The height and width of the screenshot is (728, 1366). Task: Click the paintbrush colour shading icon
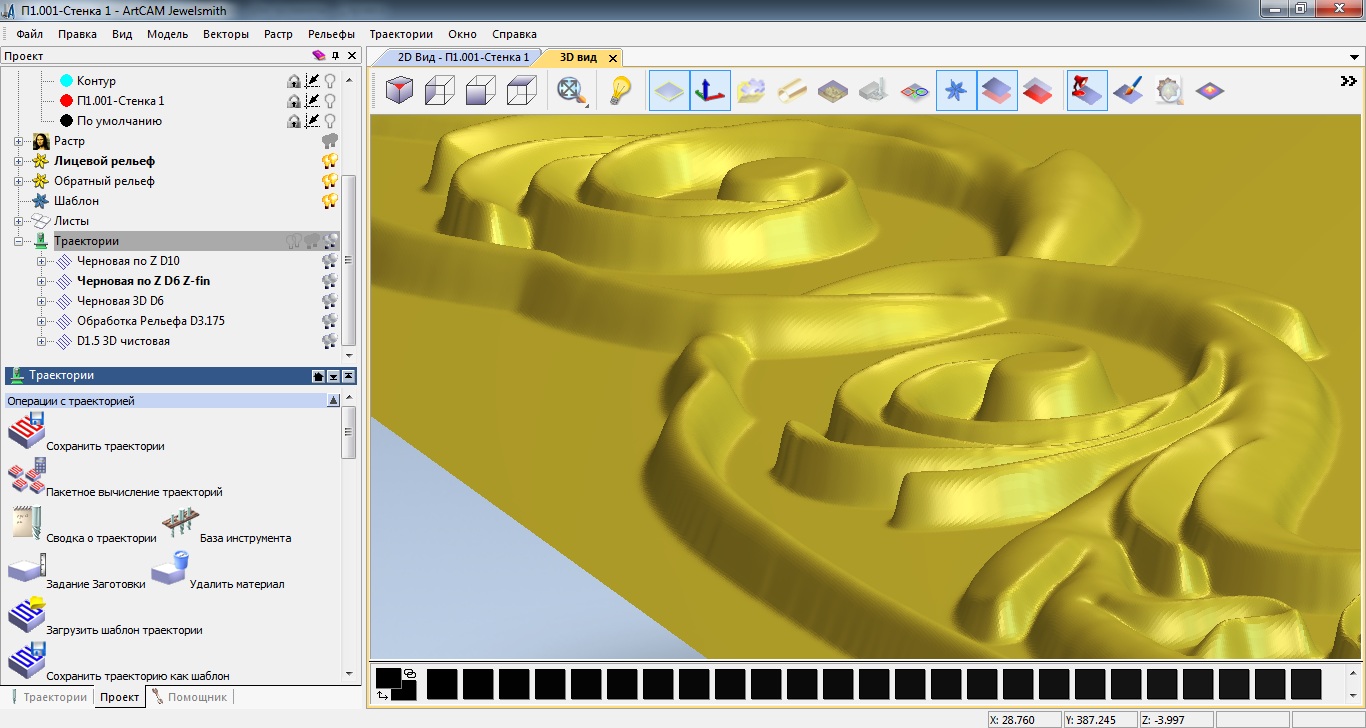tap(1128, 91)
